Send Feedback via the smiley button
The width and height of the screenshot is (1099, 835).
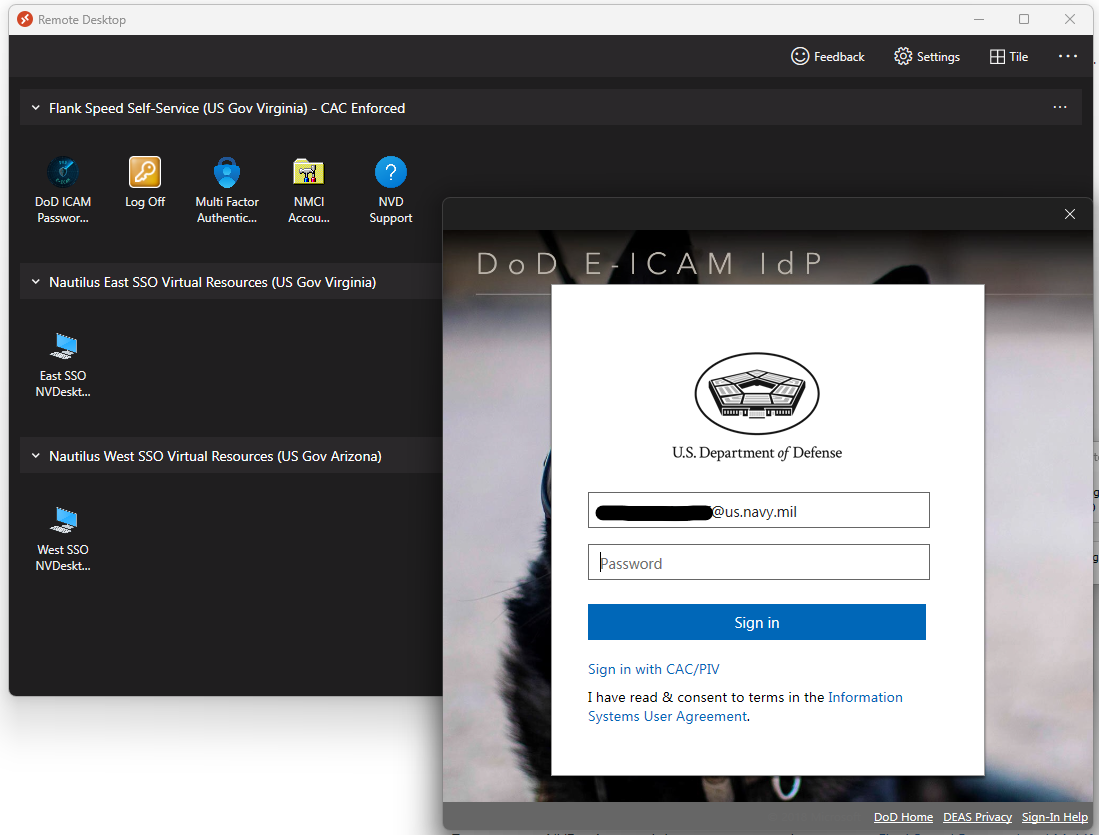[827, 56]
